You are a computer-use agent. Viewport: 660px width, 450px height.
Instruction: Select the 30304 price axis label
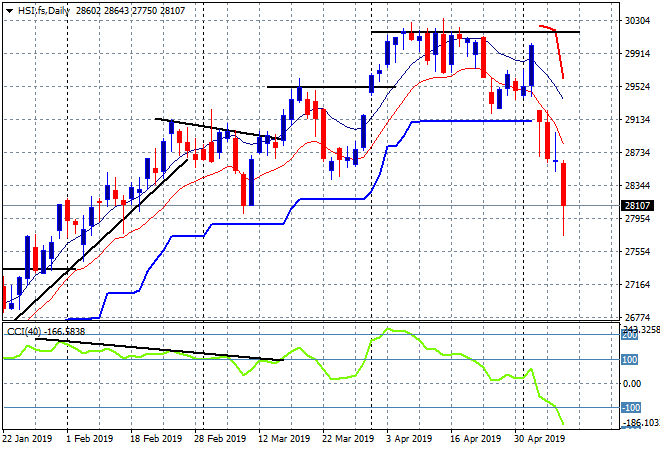coord(637,21)
